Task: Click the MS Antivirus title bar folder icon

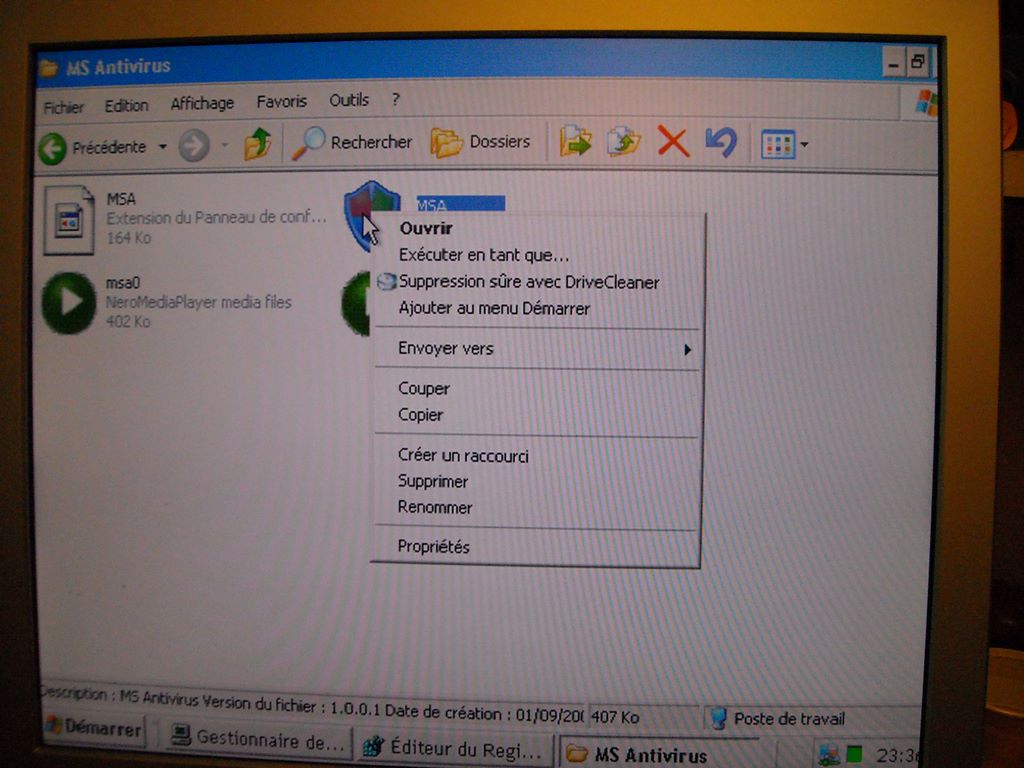Action: tap(48, 67)
